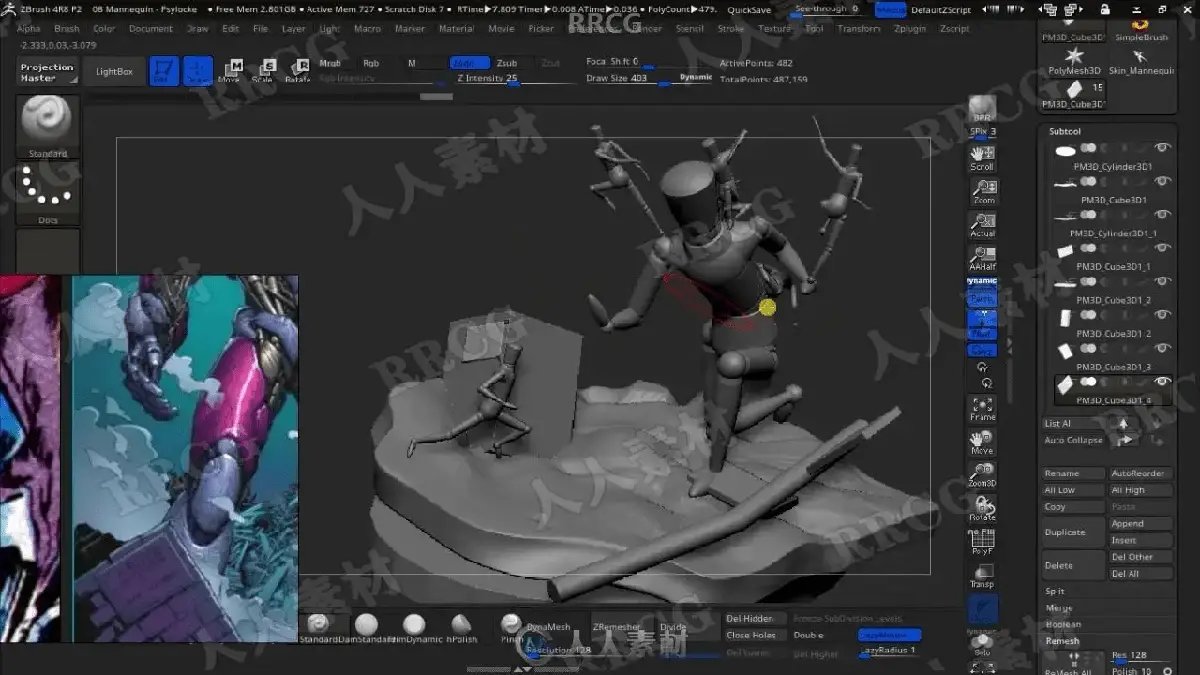
Task: Click List All subtools
Action: pos(1073,423)
